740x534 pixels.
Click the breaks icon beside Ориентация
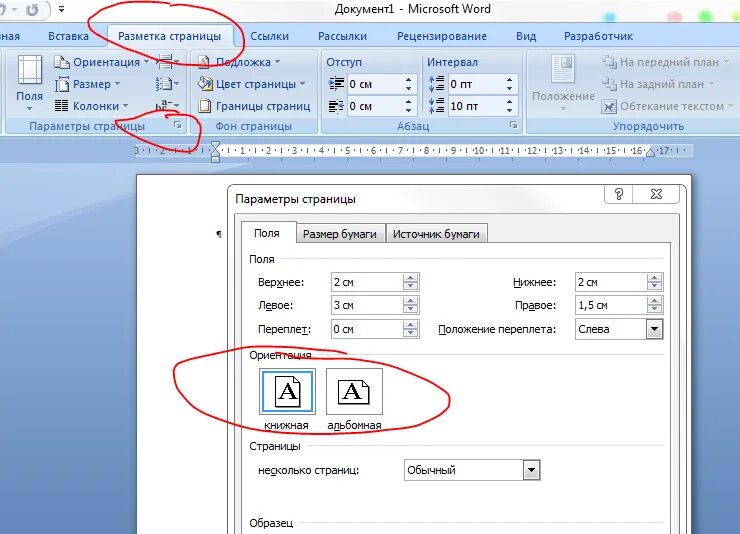coord(167,62)
